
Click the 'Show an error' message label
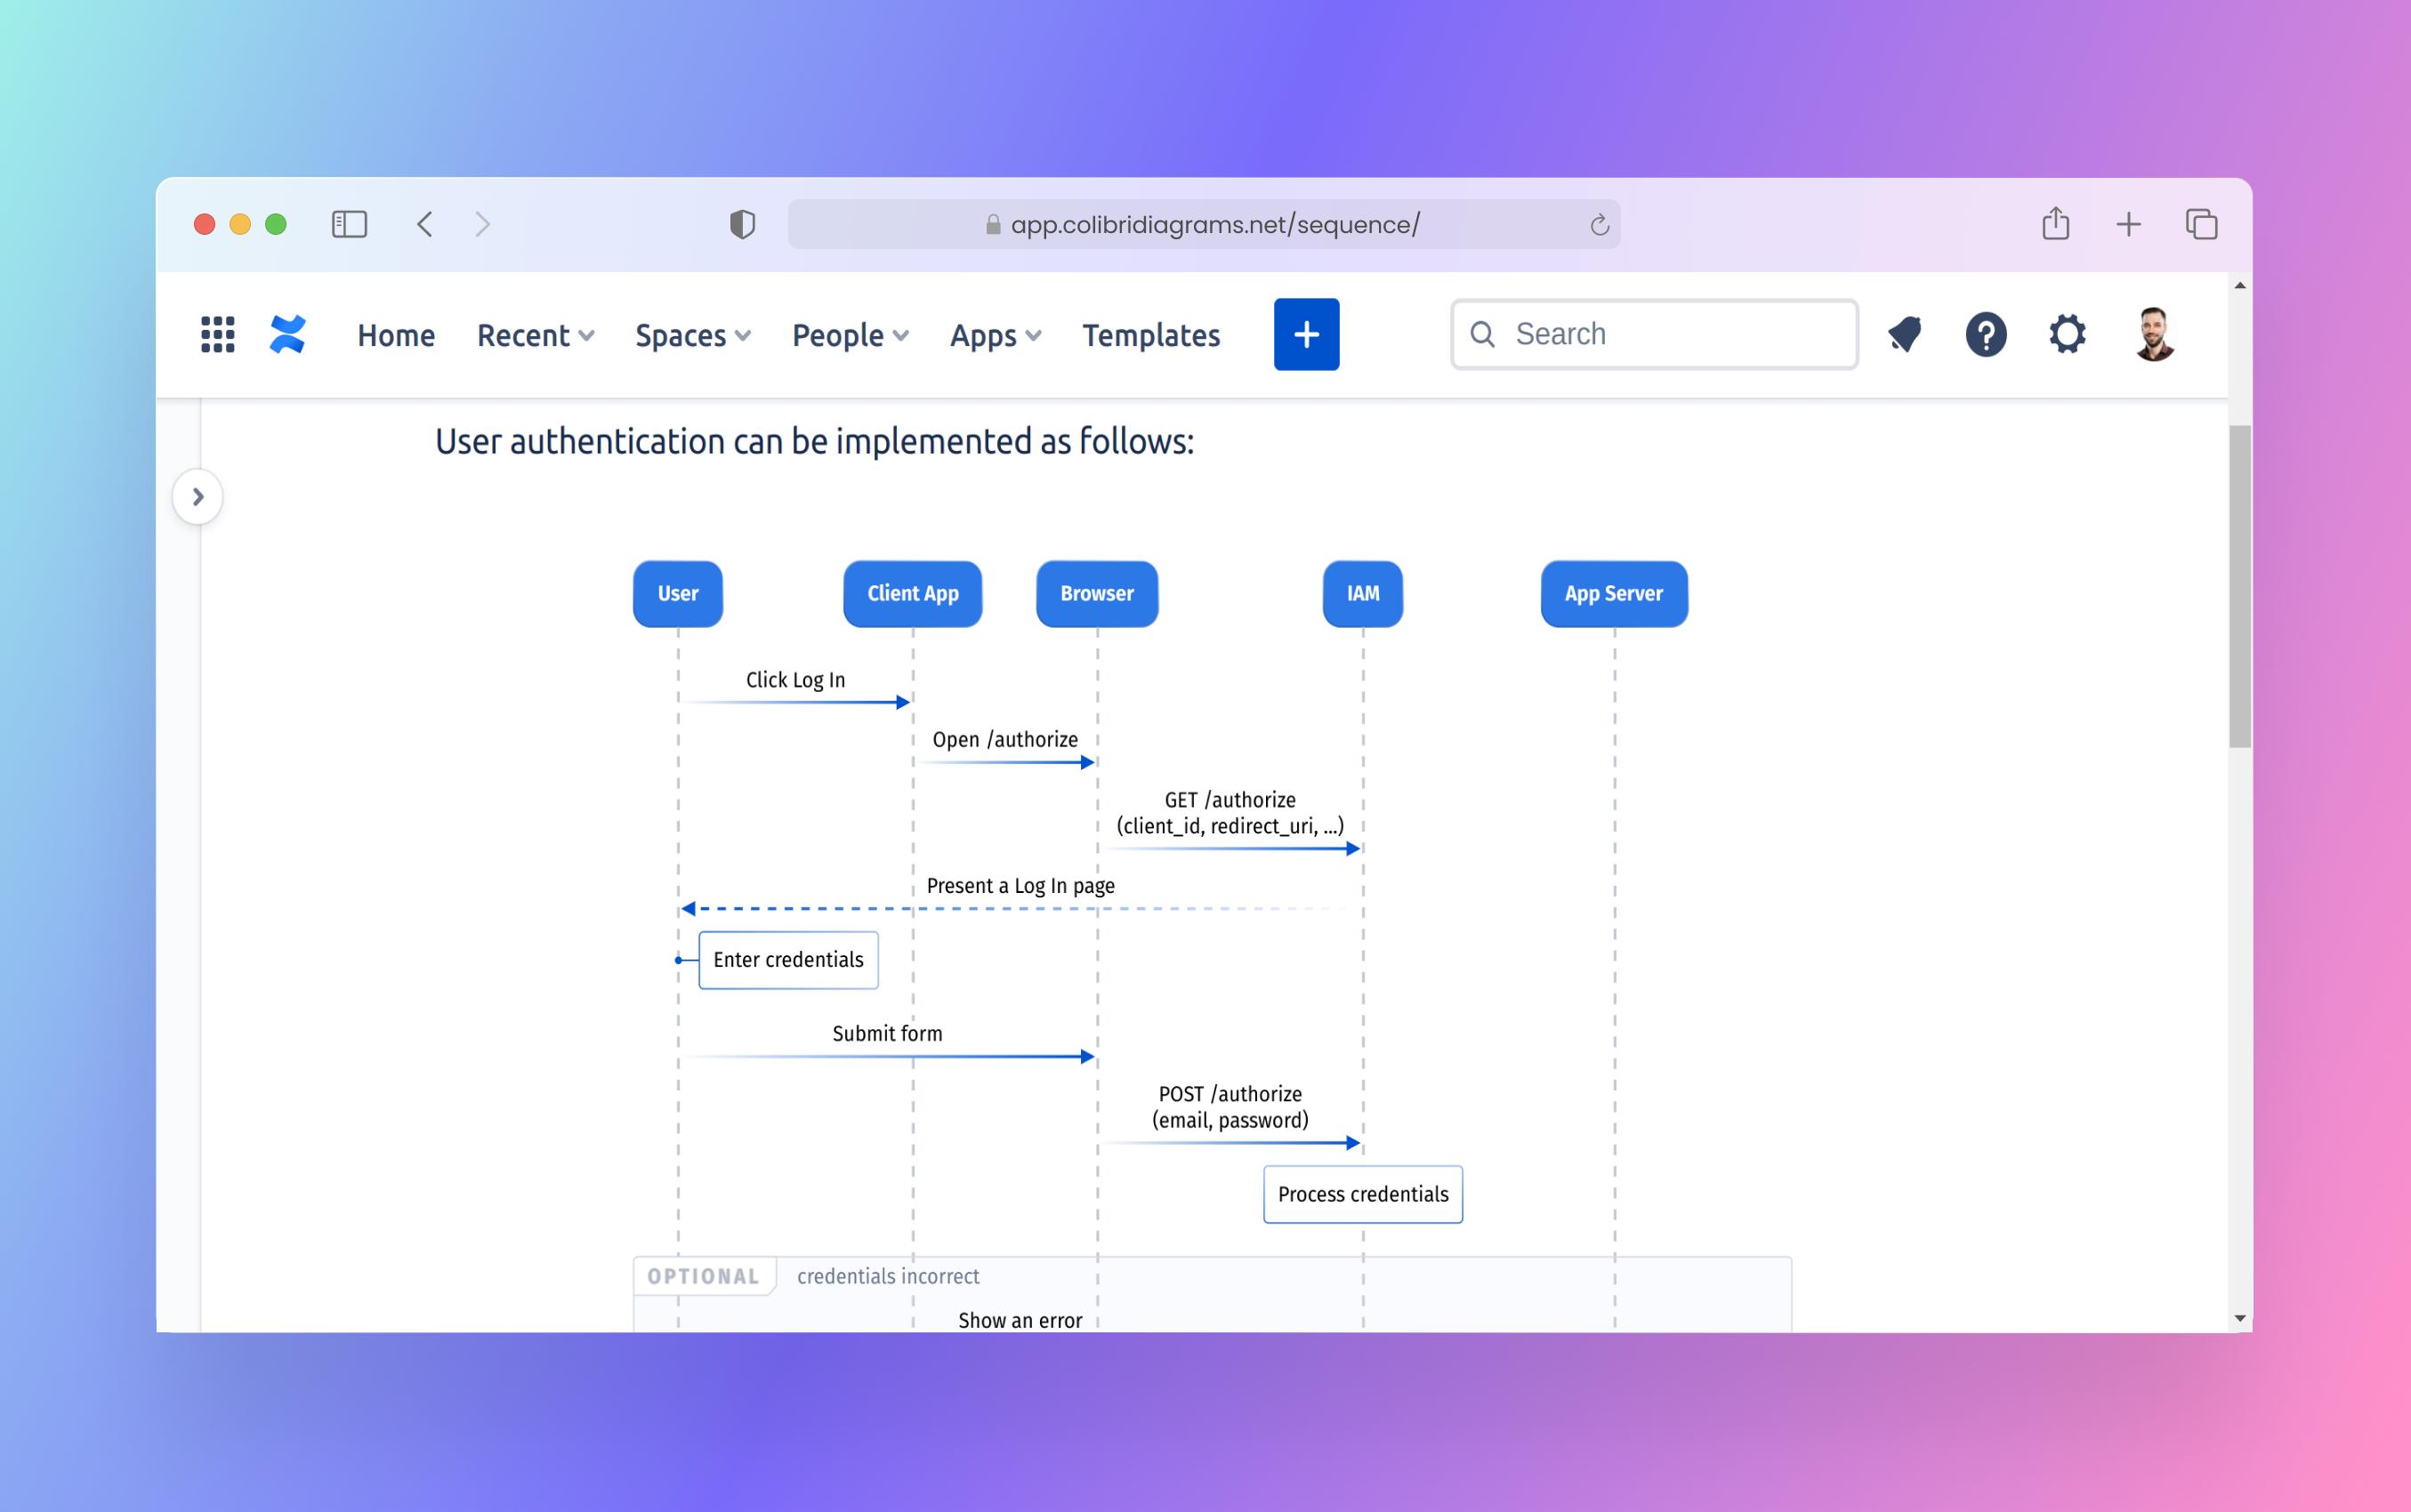(x=1019, y=1320)
